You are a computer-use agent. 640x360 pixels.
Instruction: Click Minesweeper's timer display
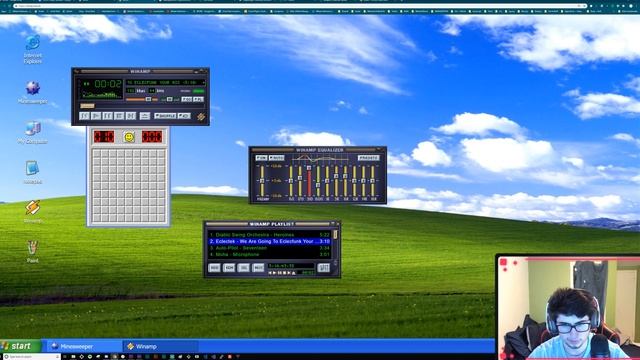[152, 137]
